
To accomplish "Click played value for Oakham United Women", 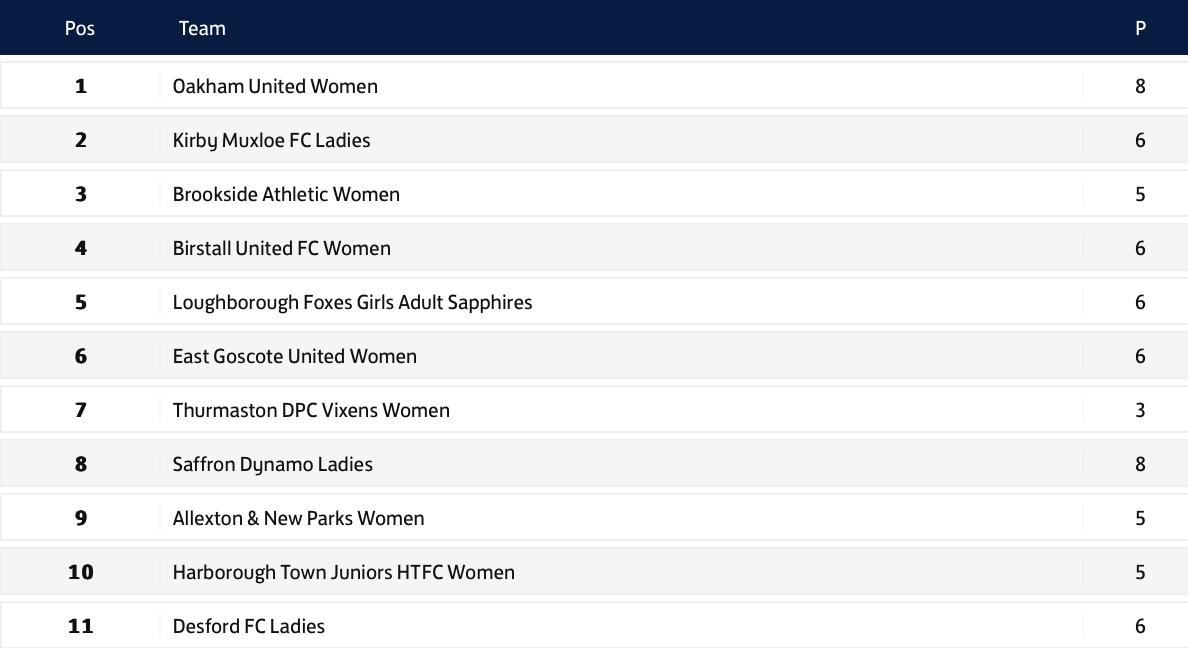I will [1140, 86].
